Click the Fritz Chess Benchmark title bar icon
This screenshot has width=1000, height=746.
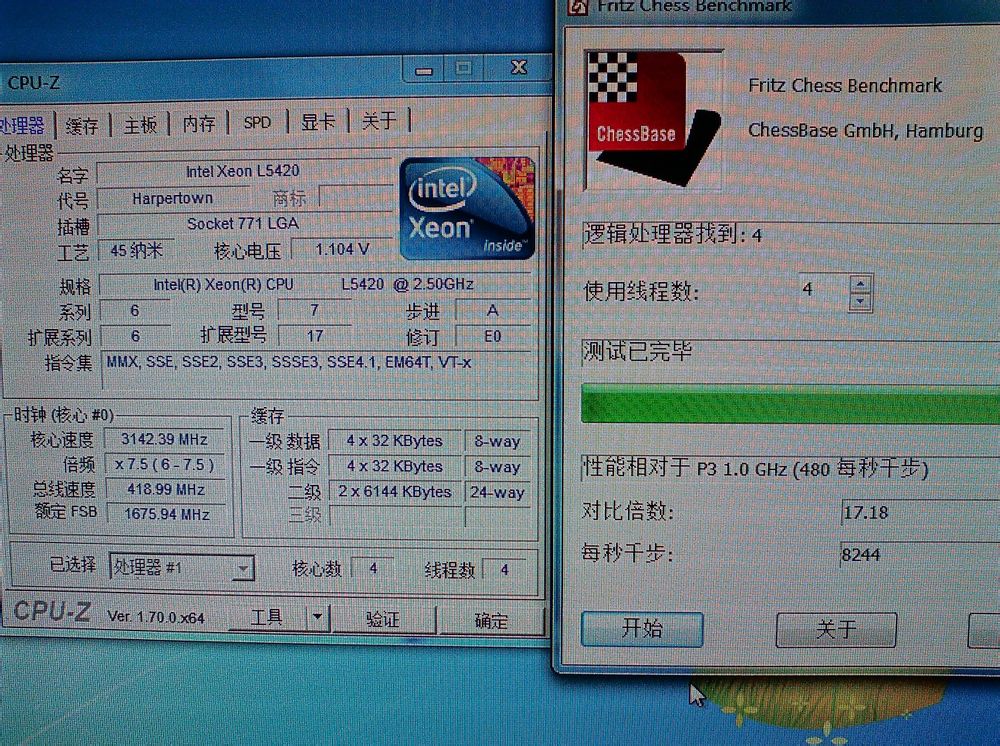click(x=577, y=7)
